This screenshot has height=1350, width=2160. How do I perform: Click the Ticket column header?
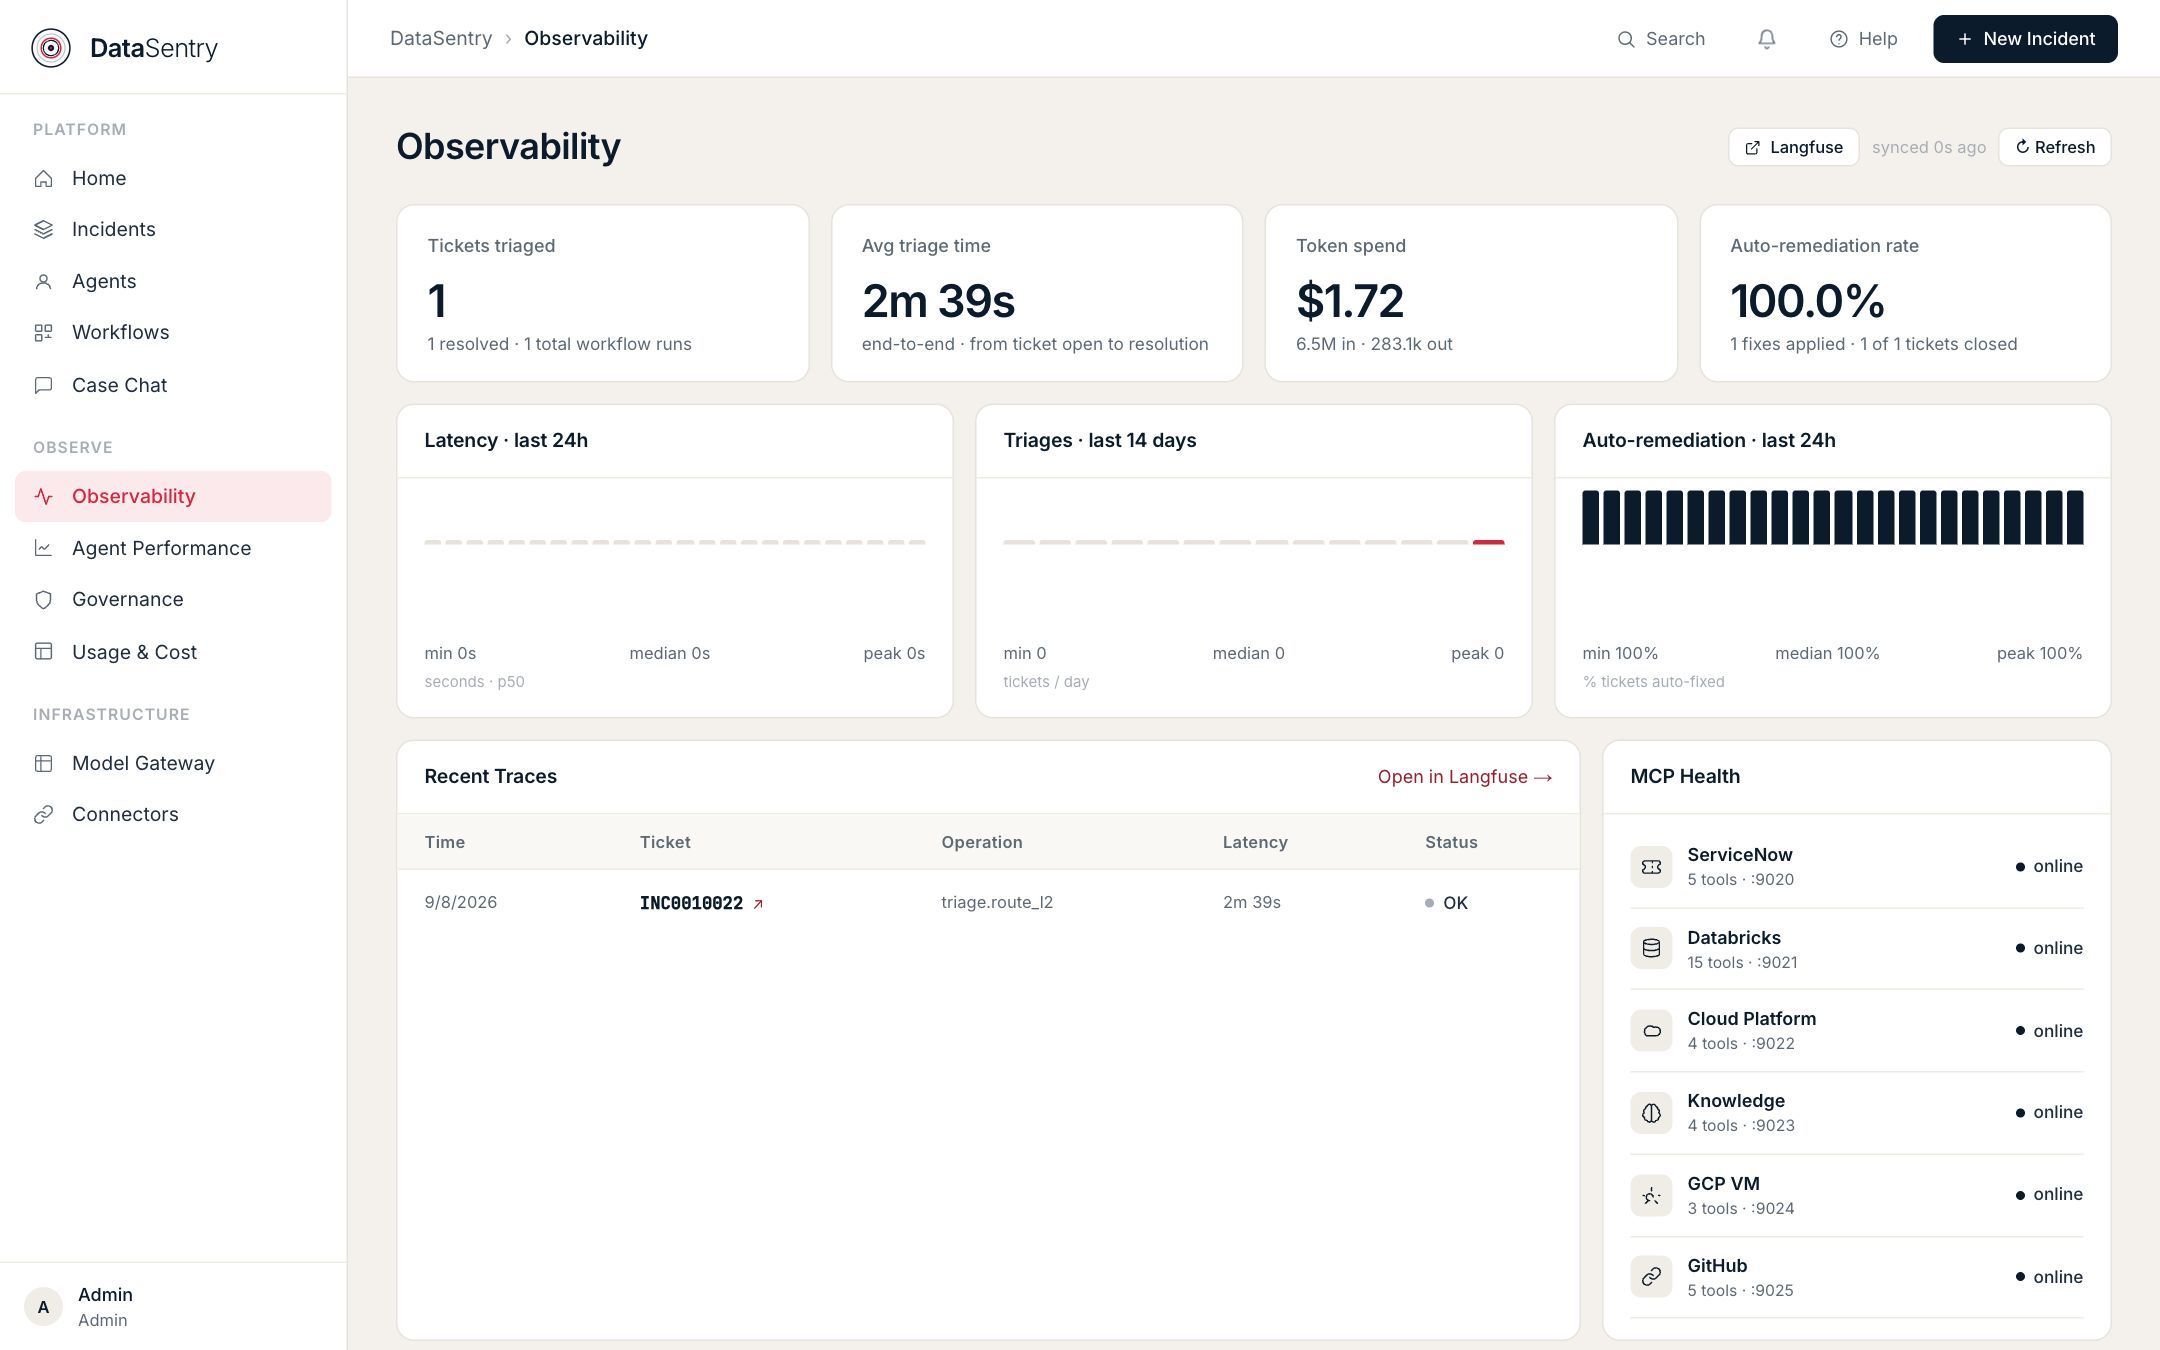665,842
